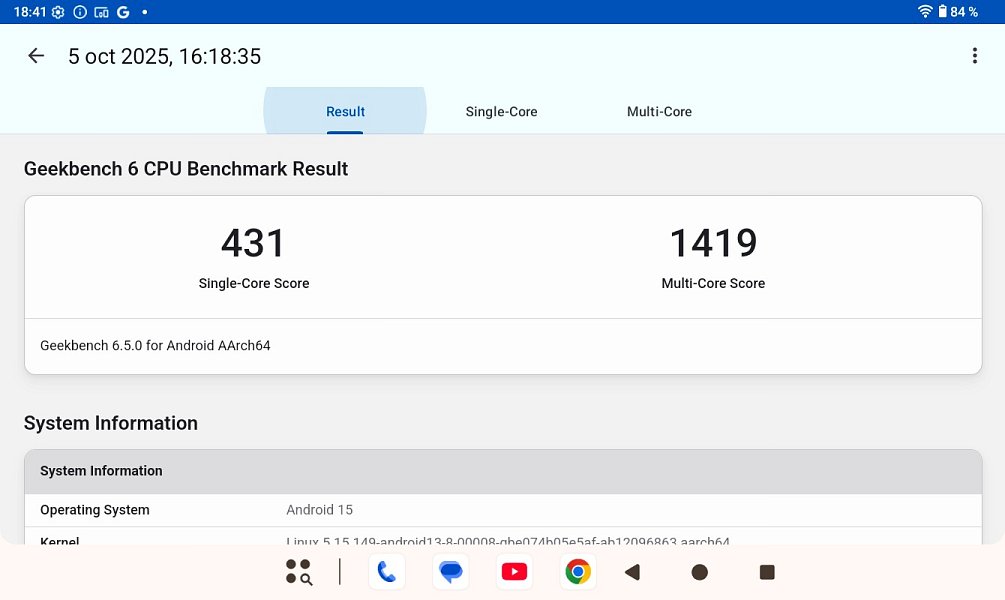Select the Result tab
This screenshot has width=1005, height=600.
coord(345,112)
